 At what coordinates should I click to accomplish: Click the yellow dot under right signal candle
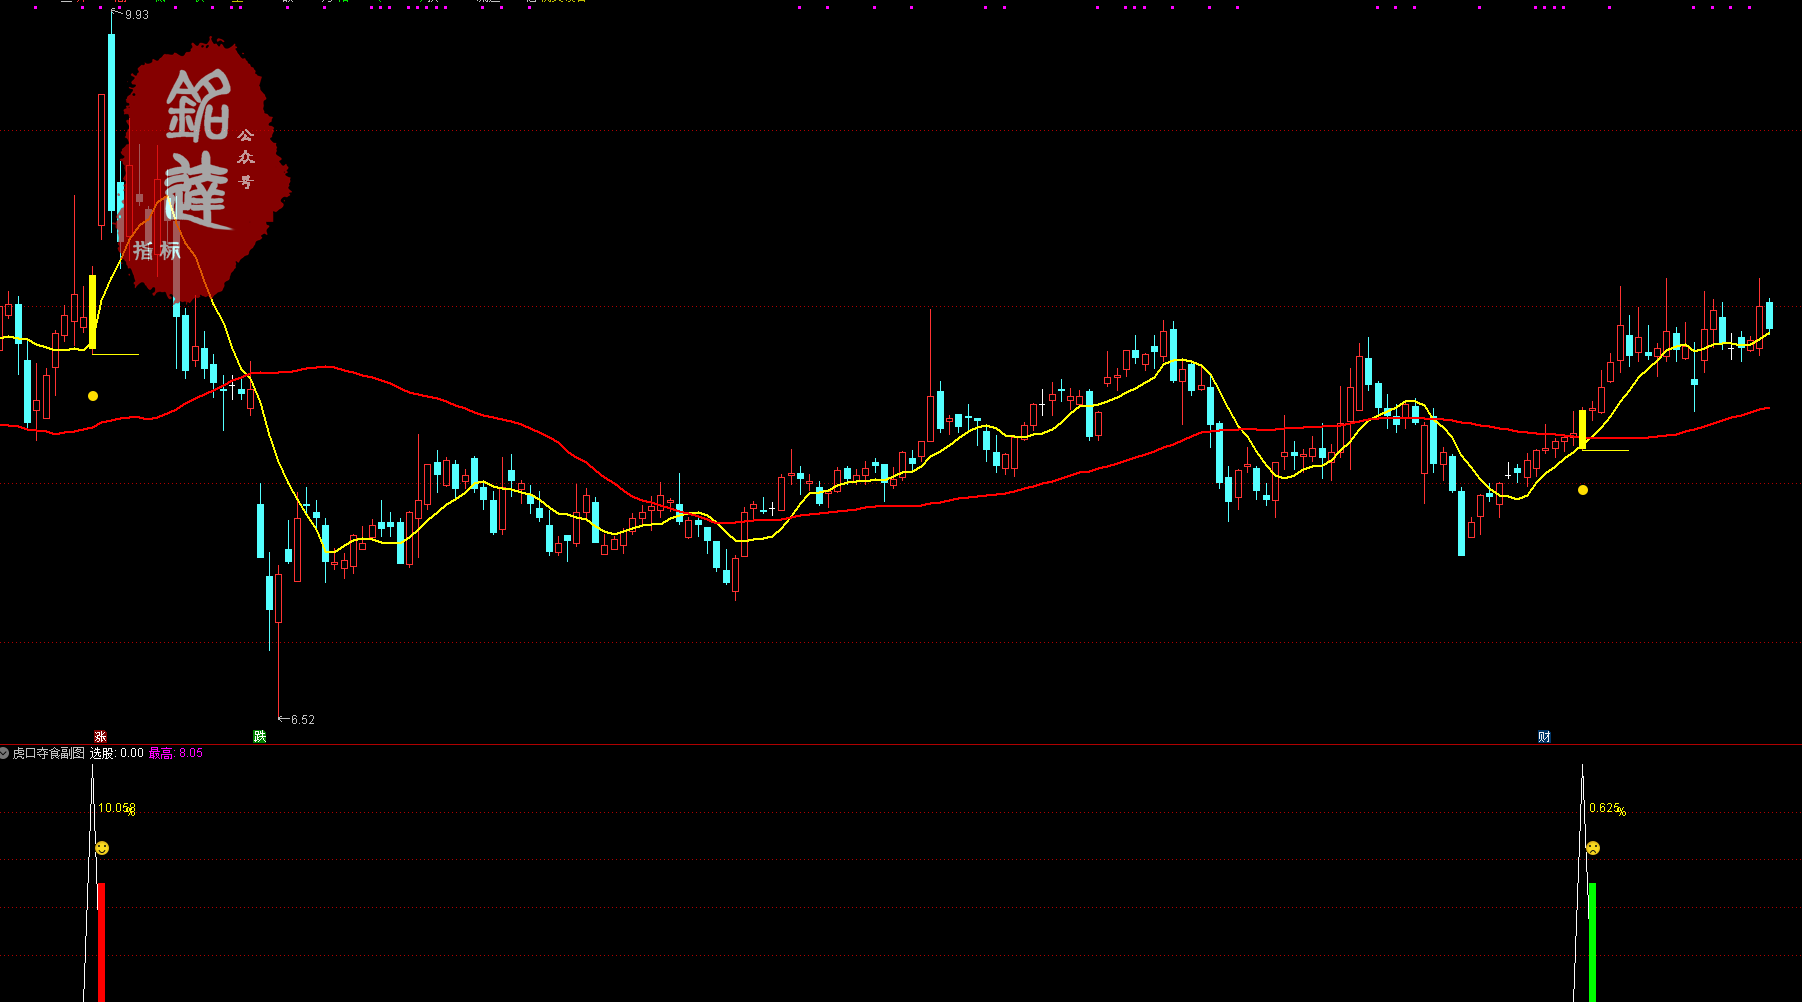pos(1583,490)
